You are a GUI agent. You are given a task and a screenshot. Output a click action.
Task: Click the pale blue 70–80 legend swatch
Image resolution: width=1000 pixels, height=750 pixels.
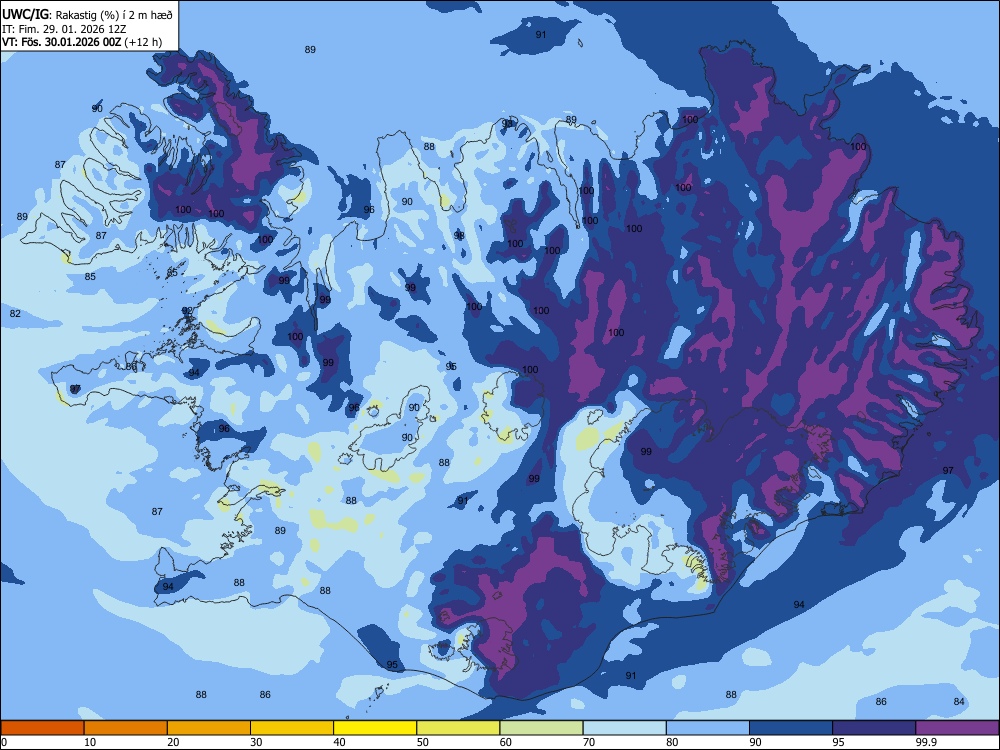(625, 728)
